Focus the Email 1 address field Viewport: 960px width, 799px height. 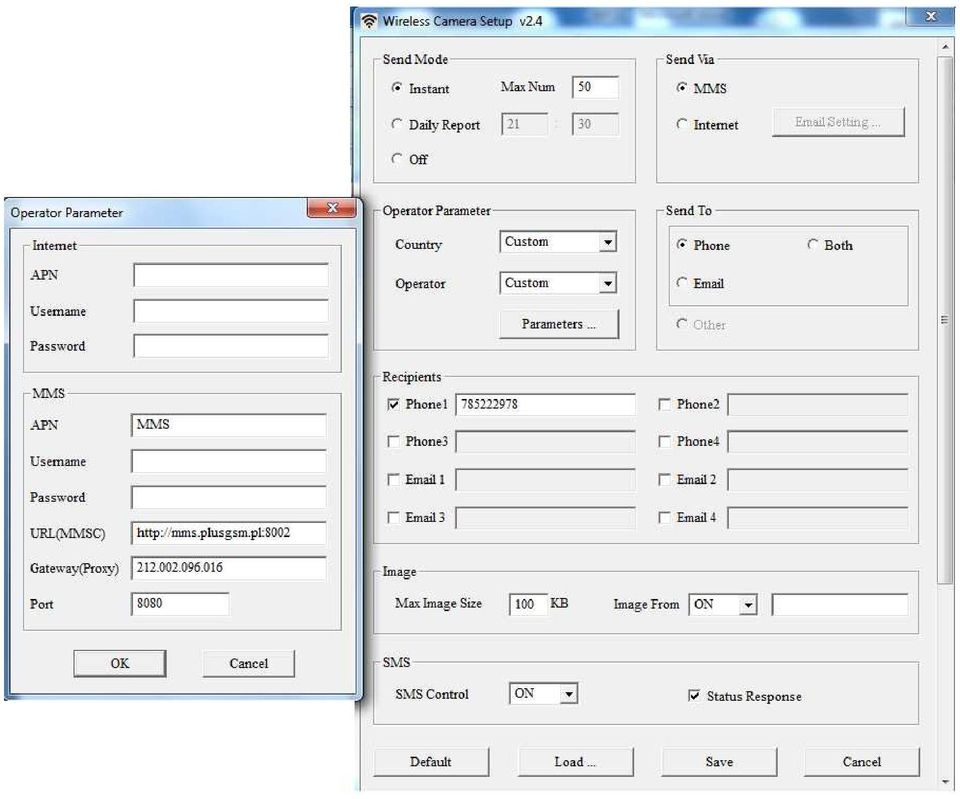(546, 480)
